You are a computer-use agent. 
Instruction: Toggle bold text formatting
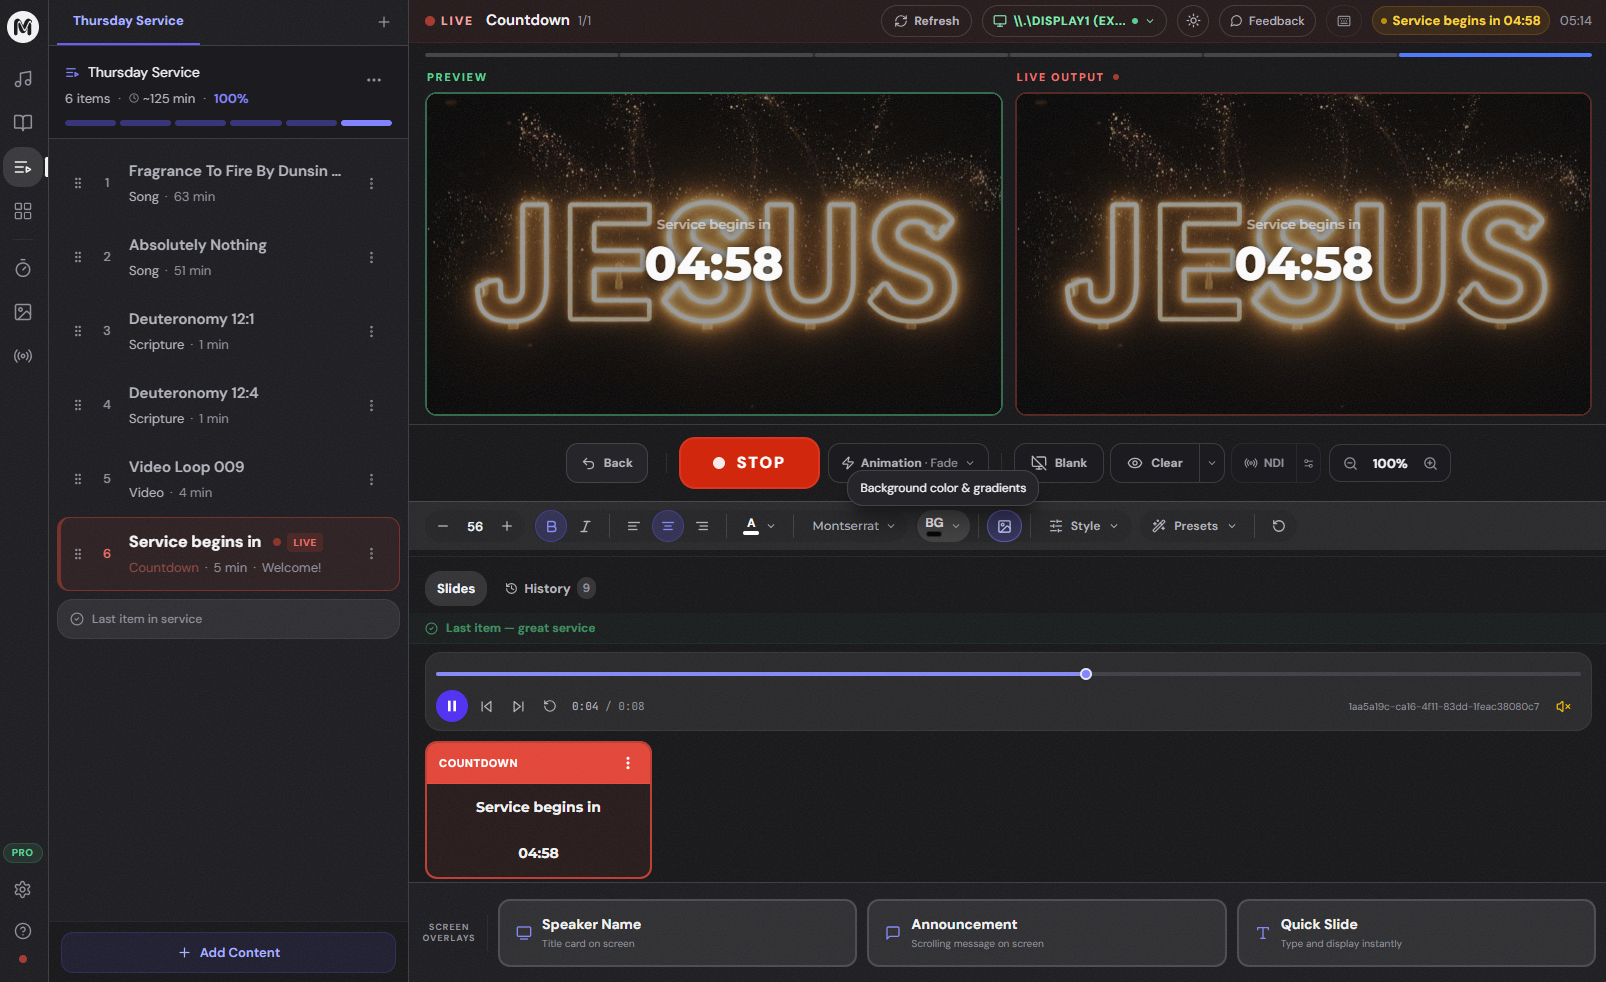click(x=551, y=525)
